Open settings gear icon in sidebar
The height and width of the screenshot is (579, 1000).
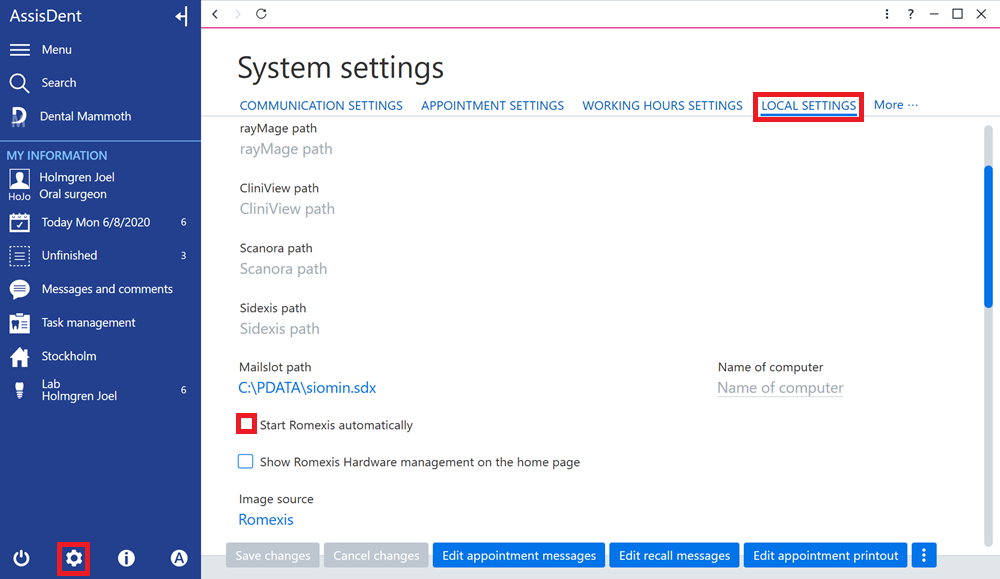[x=74, y=559]
